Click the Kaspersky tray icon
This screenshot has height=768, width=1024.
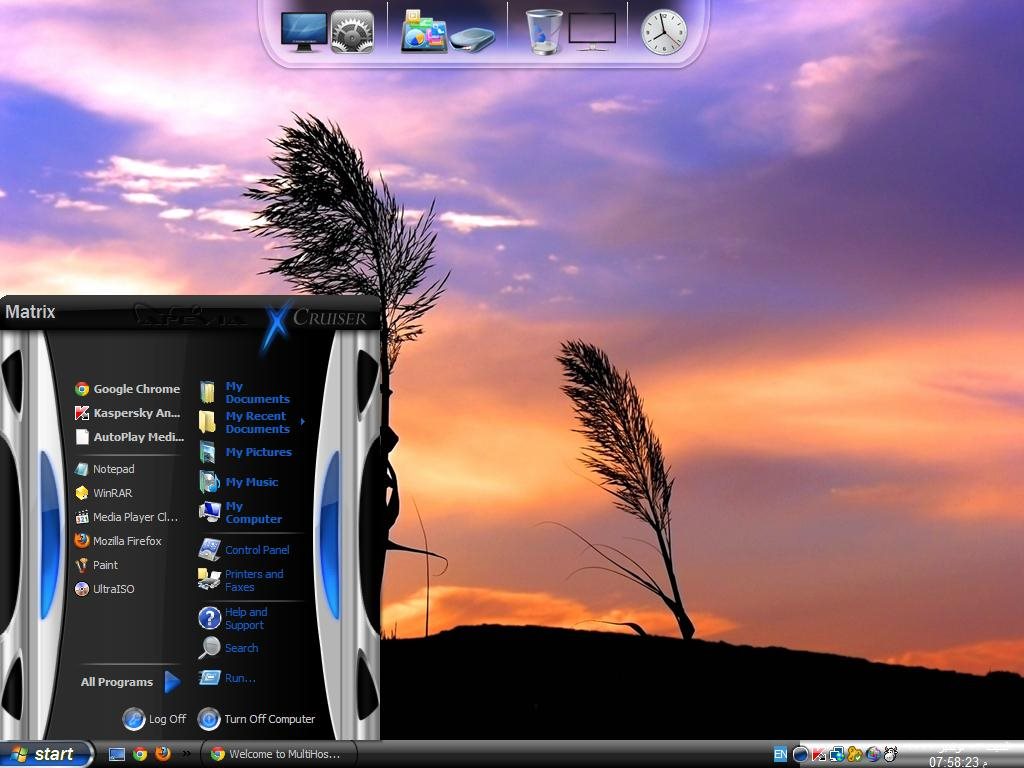(819, 754)
